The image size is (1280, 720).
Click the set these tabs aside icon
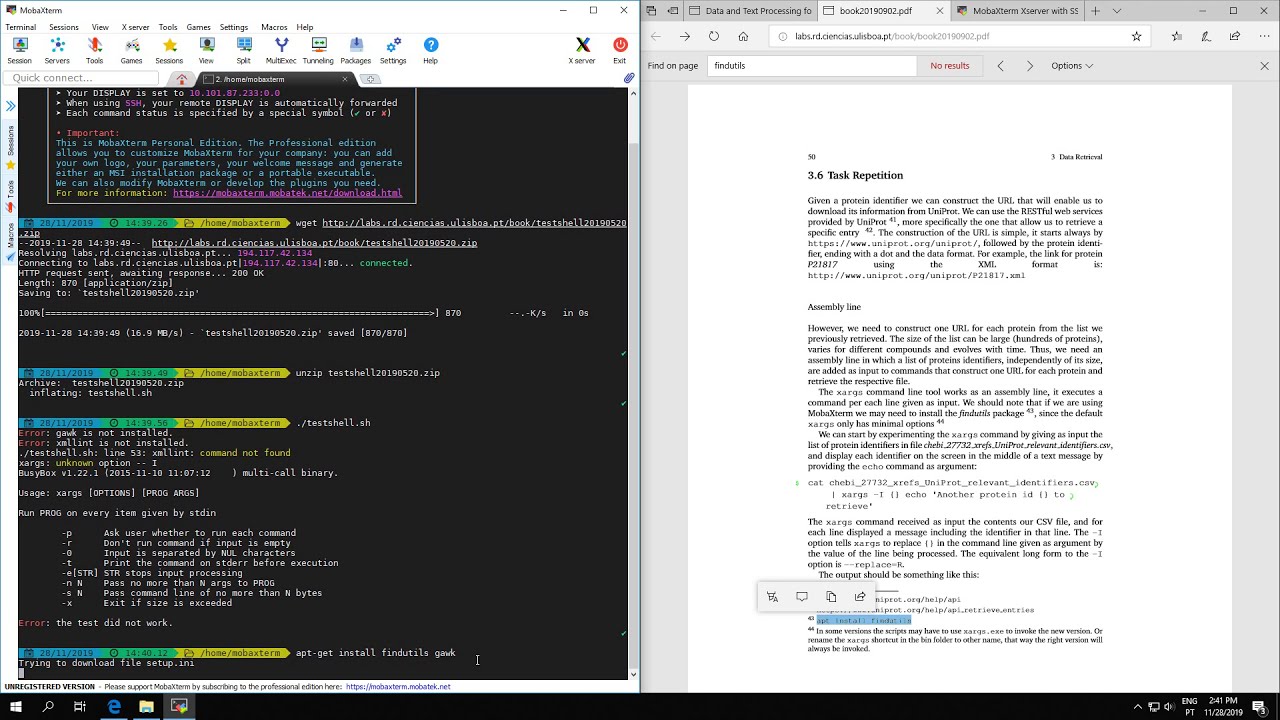pyautogui.click(x=673, y=11)
